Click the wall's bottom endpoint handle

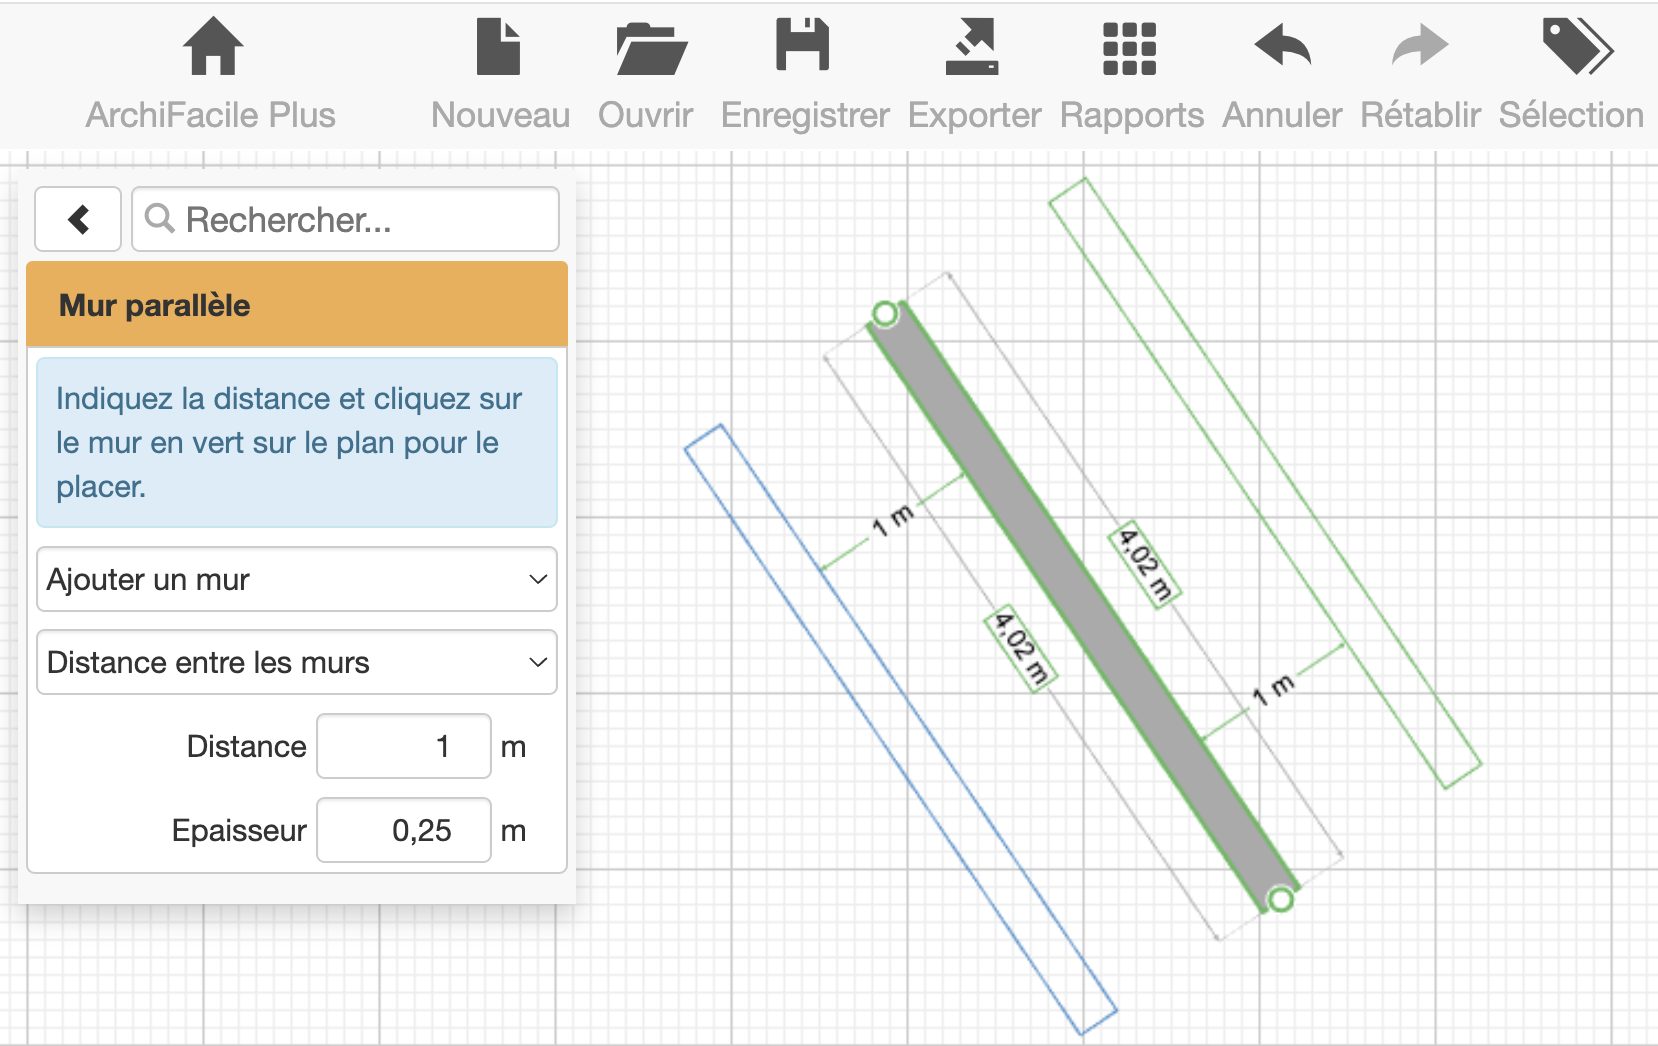point(1280,899)
